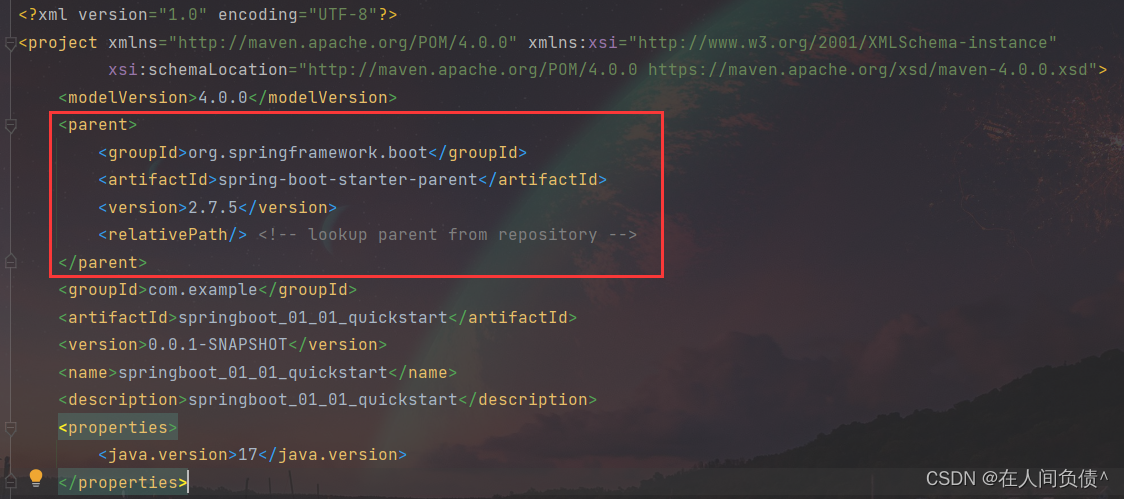Viewport: 1124px width, 499px height.
Task: Click the org.springframework.boot groupId value
Action: click(x=308, y=152)
